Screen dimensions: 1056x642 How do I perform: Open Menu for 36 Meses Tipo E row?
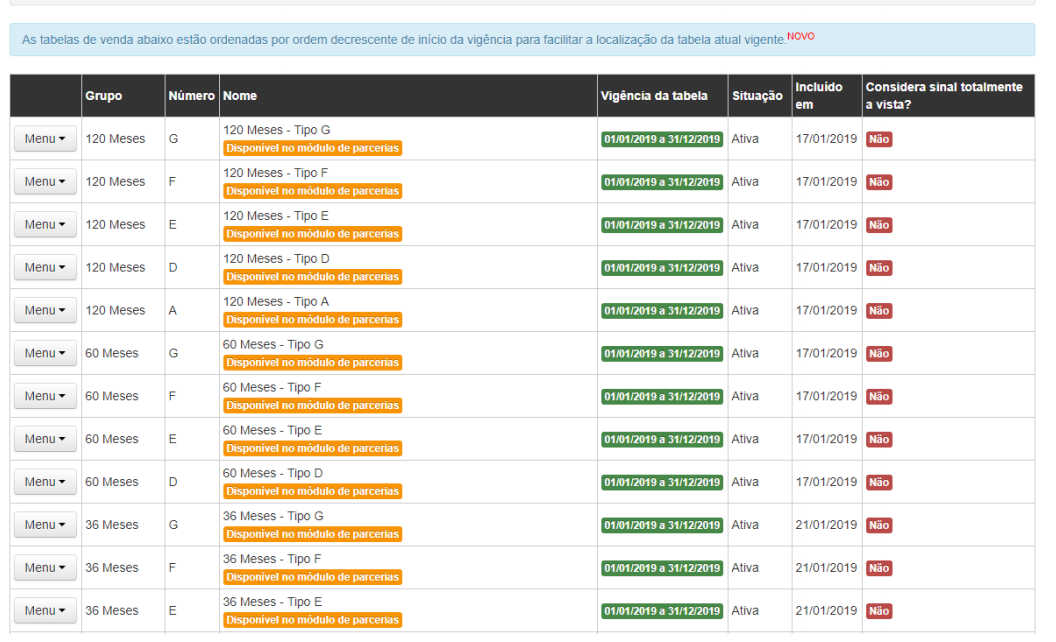coord(45,611)
